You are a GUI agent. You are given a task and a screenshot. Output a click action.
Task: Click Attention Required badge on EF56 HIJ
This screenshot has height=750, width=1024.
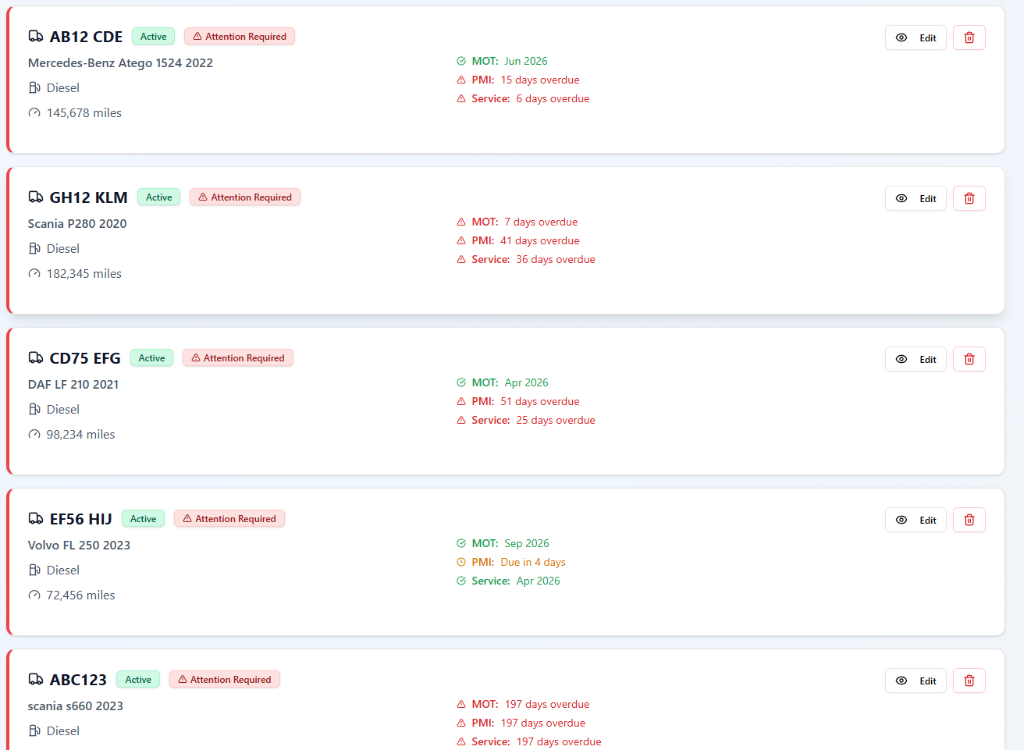pos(229,518)
